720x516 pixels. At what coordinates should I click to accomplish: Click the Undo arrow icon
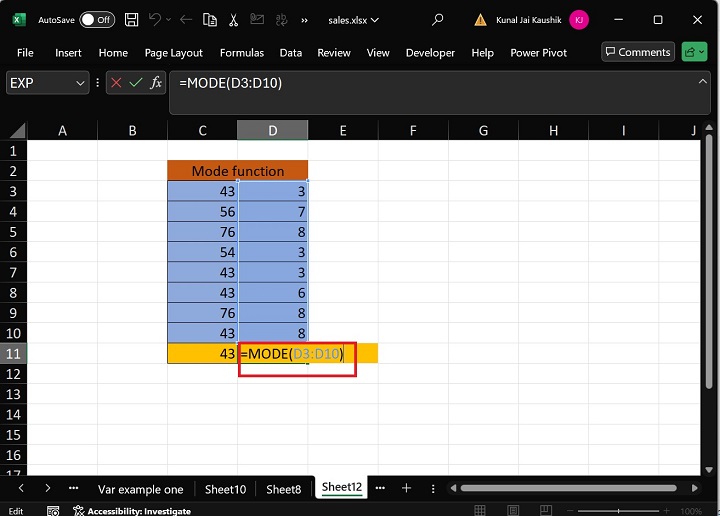(155, 20)
